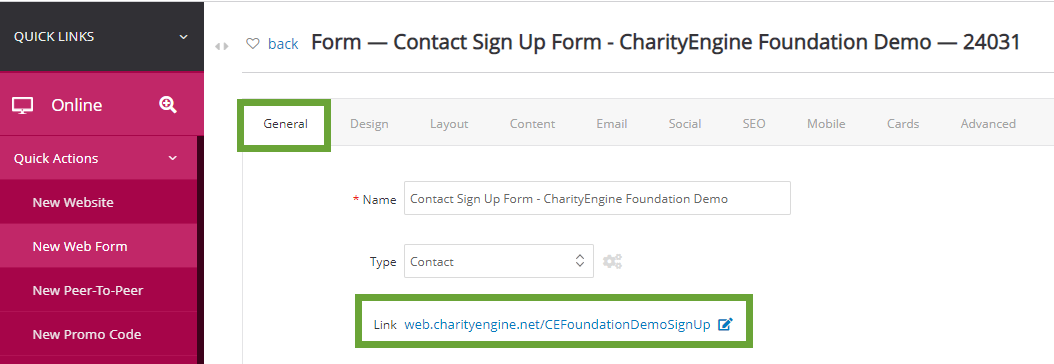Open the Advanced tab
This screenshot has height=364, width=1054.
tap(988, 124)
